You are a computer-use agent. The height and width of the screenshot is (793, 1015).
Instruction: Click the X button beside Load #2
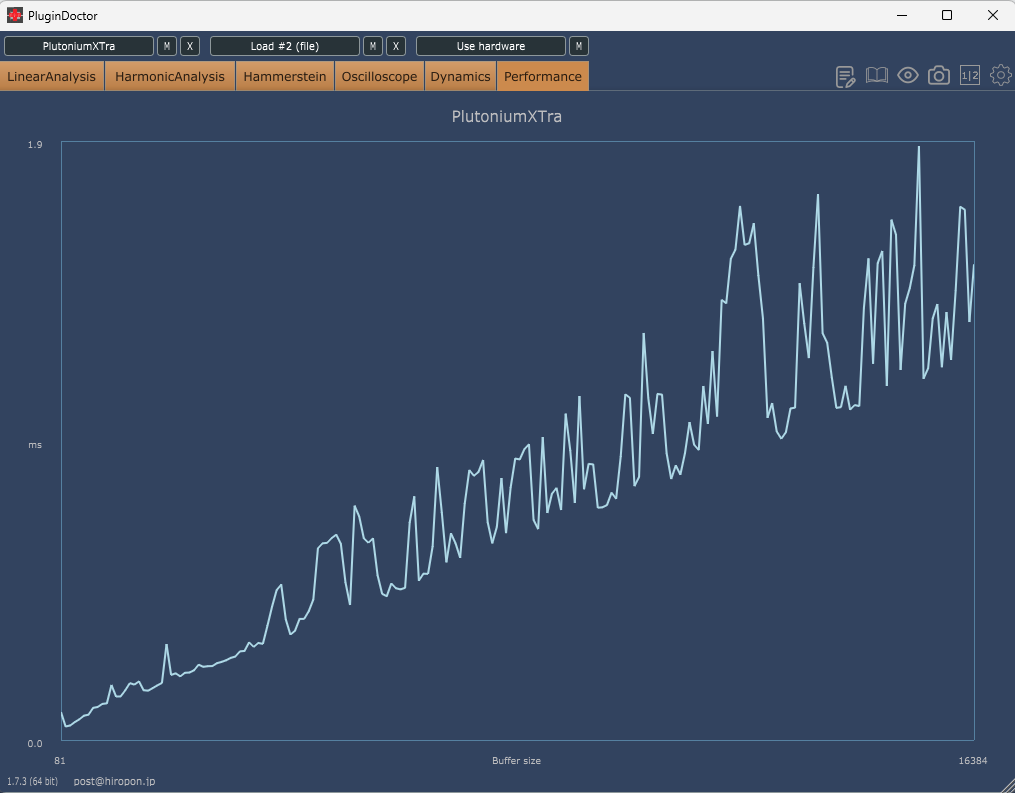tap(396, 46)
